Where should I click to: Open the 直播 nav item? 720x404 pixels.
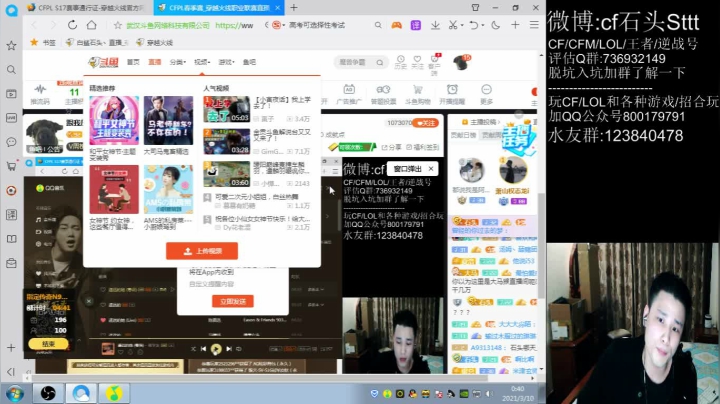click(x=155, y=62)
